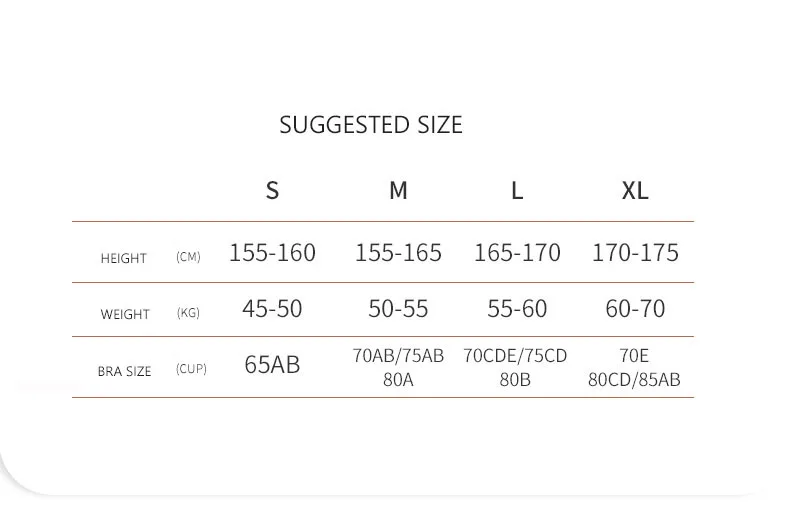The height and width of the screenshot is (529, 790).
Task: Click the 80CD/85AB bra size cell
Action: [635, 380]
